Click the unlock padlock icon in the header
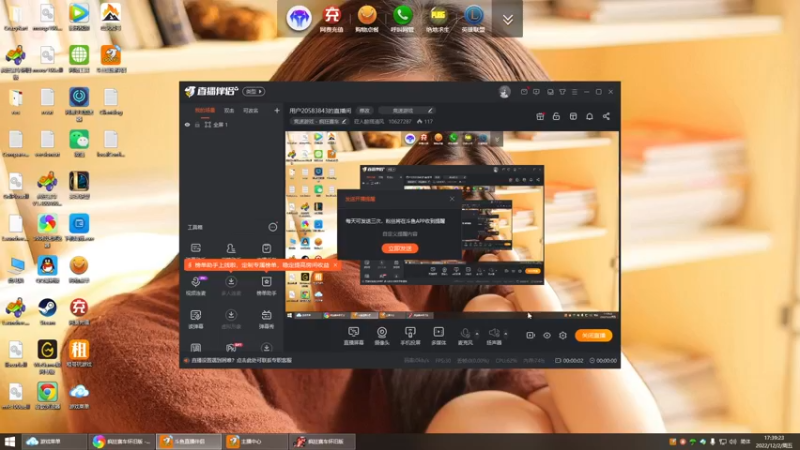The image size is (800, 450). pyautogui.click(x=556, y=116)
